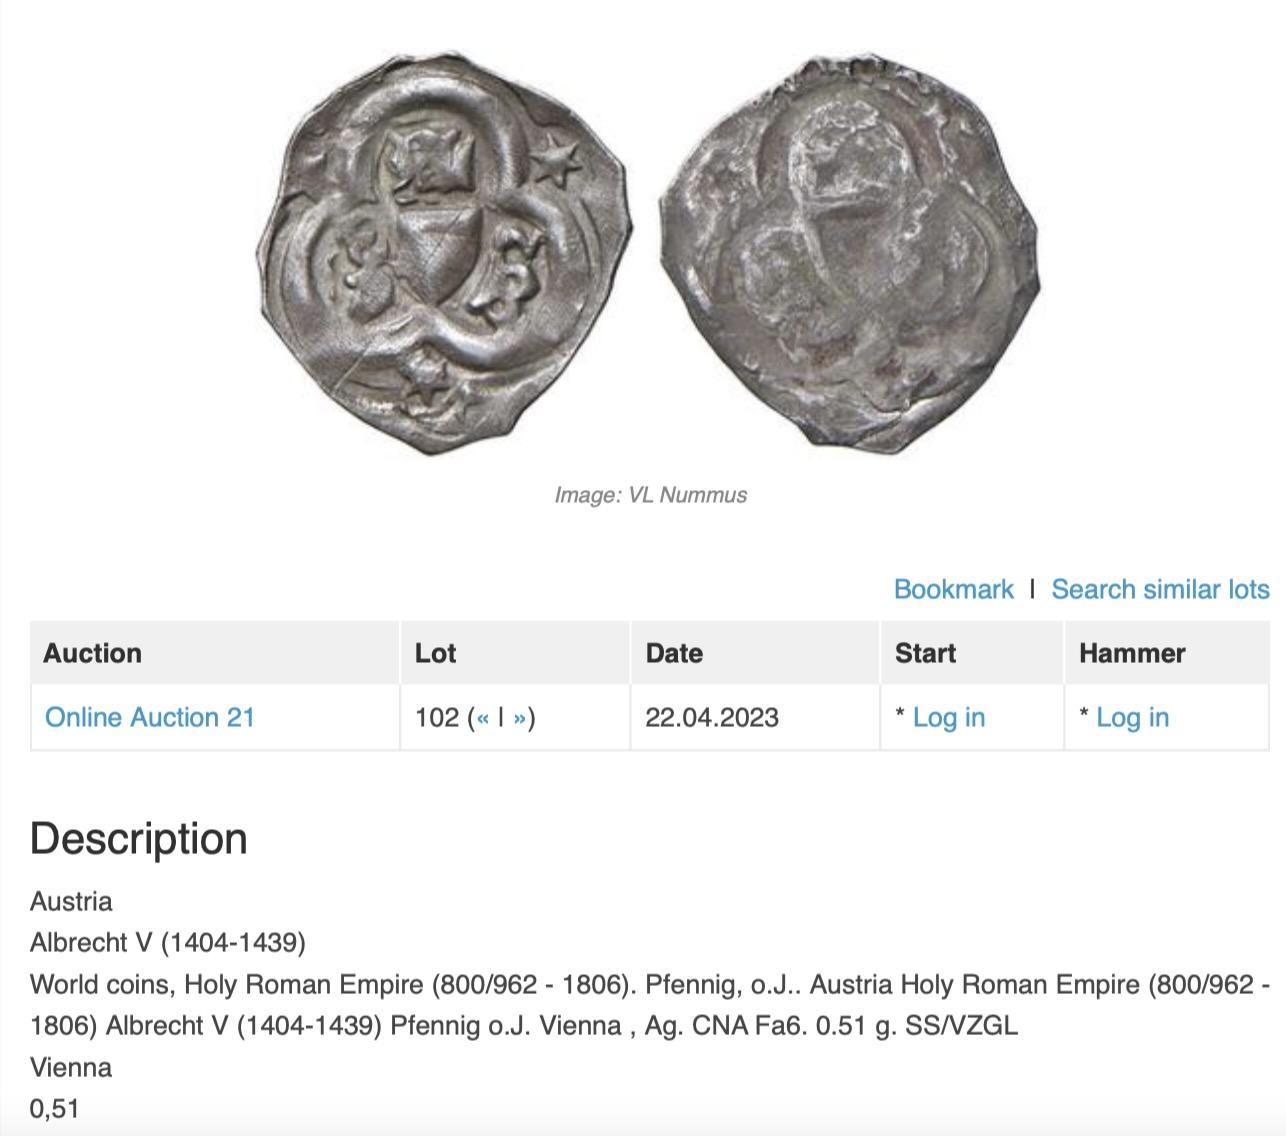Click the Description heading
Viewport: 1286px width, 1136px height.
(x=139, y=838)
